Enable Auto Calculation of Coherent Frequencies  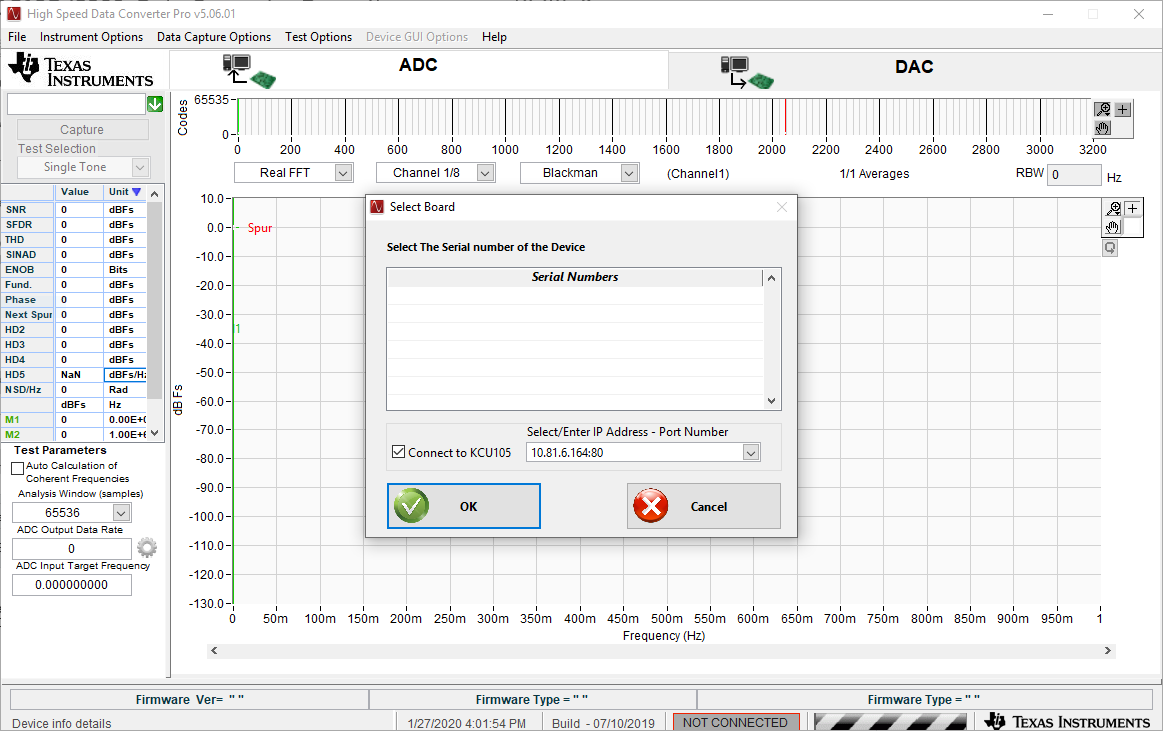pos(18,469)
